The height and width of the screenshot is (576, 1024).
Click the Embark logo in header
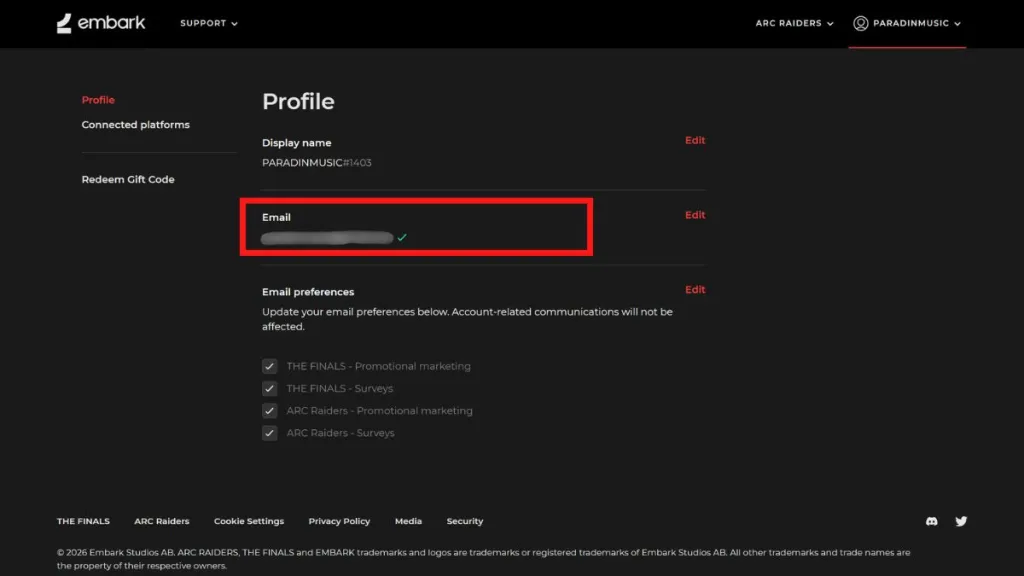pos(101,23)
